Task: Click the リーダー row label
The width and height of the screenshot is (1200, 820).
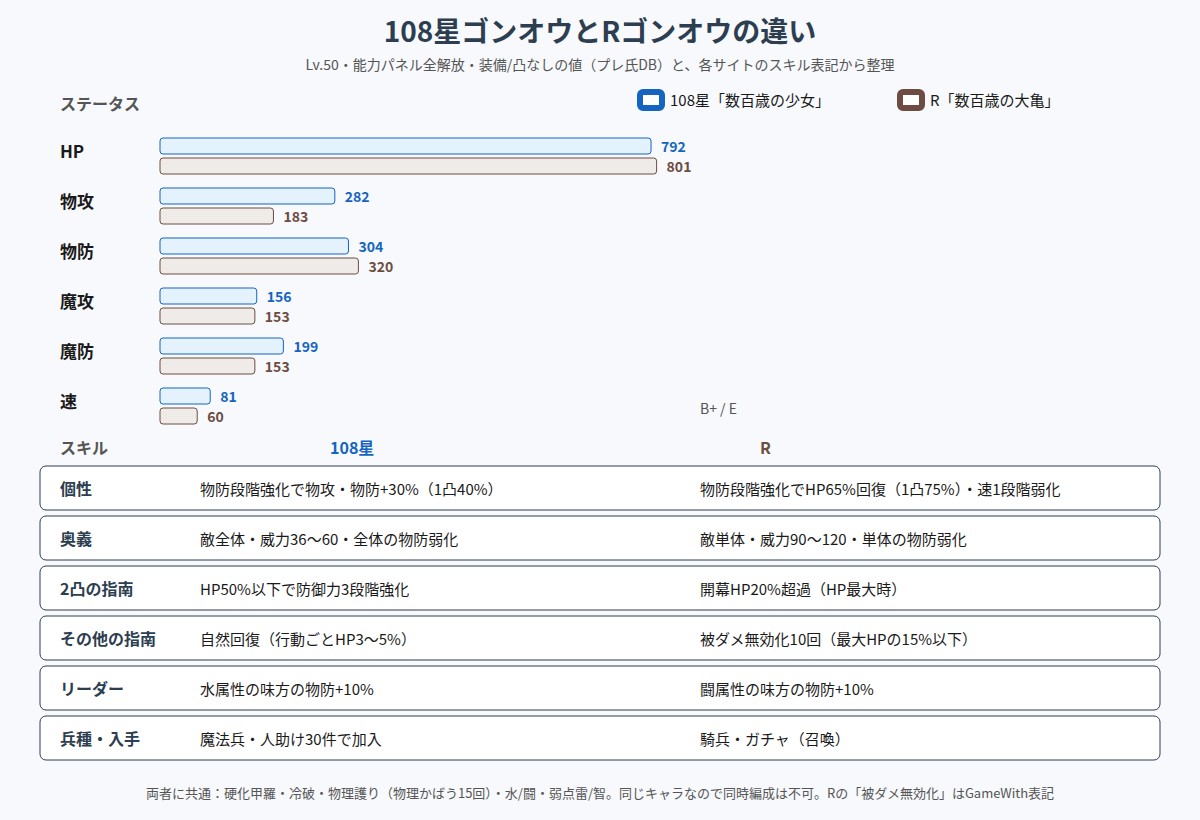Action: [x=92, y=690]
